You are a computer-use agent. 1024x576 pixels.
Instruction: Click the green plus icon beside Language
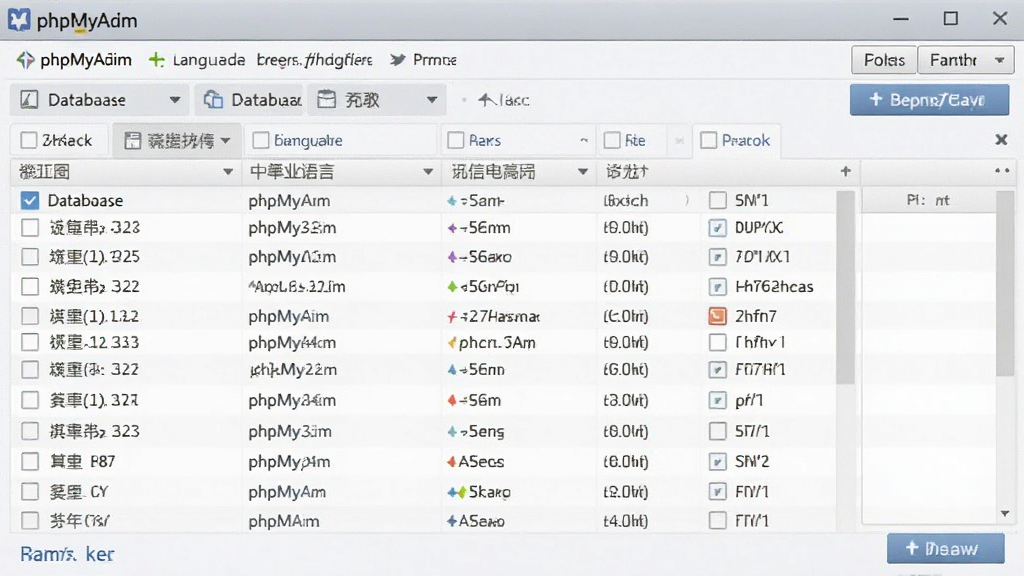coord(156,60)
